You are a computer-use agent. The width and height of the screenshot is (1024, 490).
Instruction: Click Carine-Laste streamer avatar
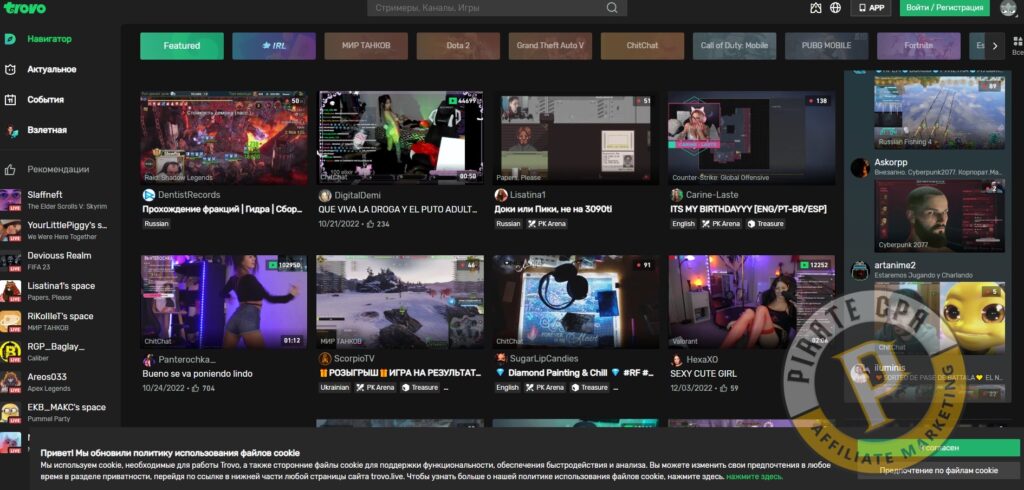pyautogui.click(x=677, y=195)
